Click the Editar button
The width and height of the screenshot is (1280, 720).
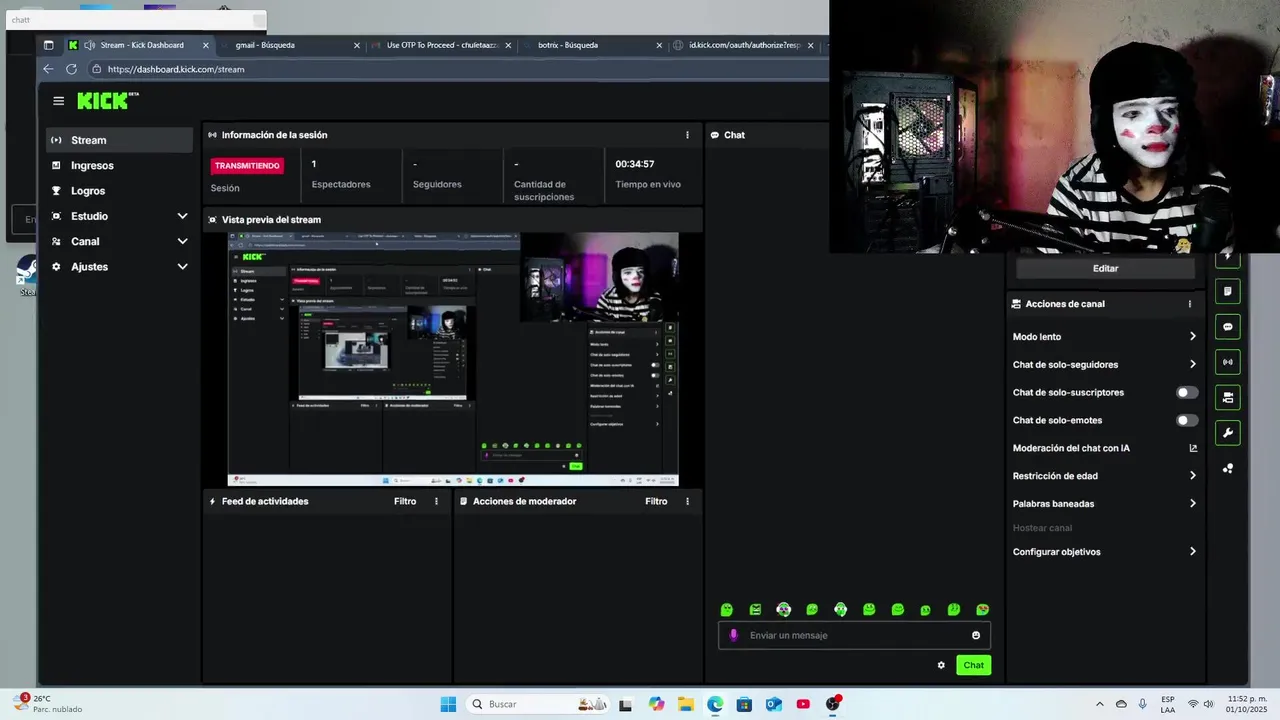1105,268
